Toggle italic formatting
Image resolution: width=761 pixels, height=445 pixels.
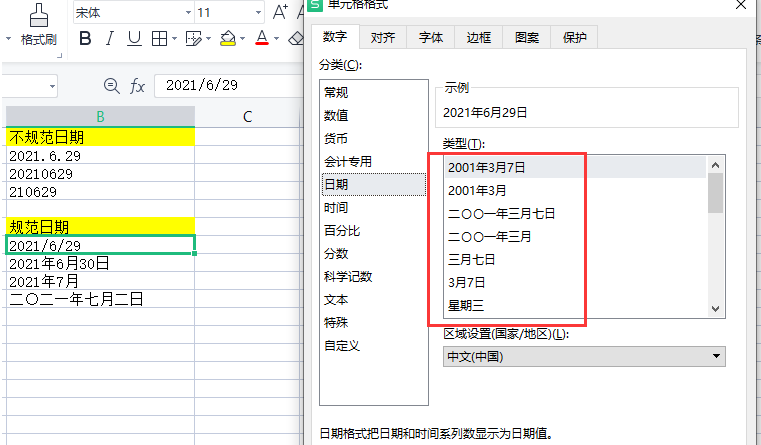click(110, 38)
